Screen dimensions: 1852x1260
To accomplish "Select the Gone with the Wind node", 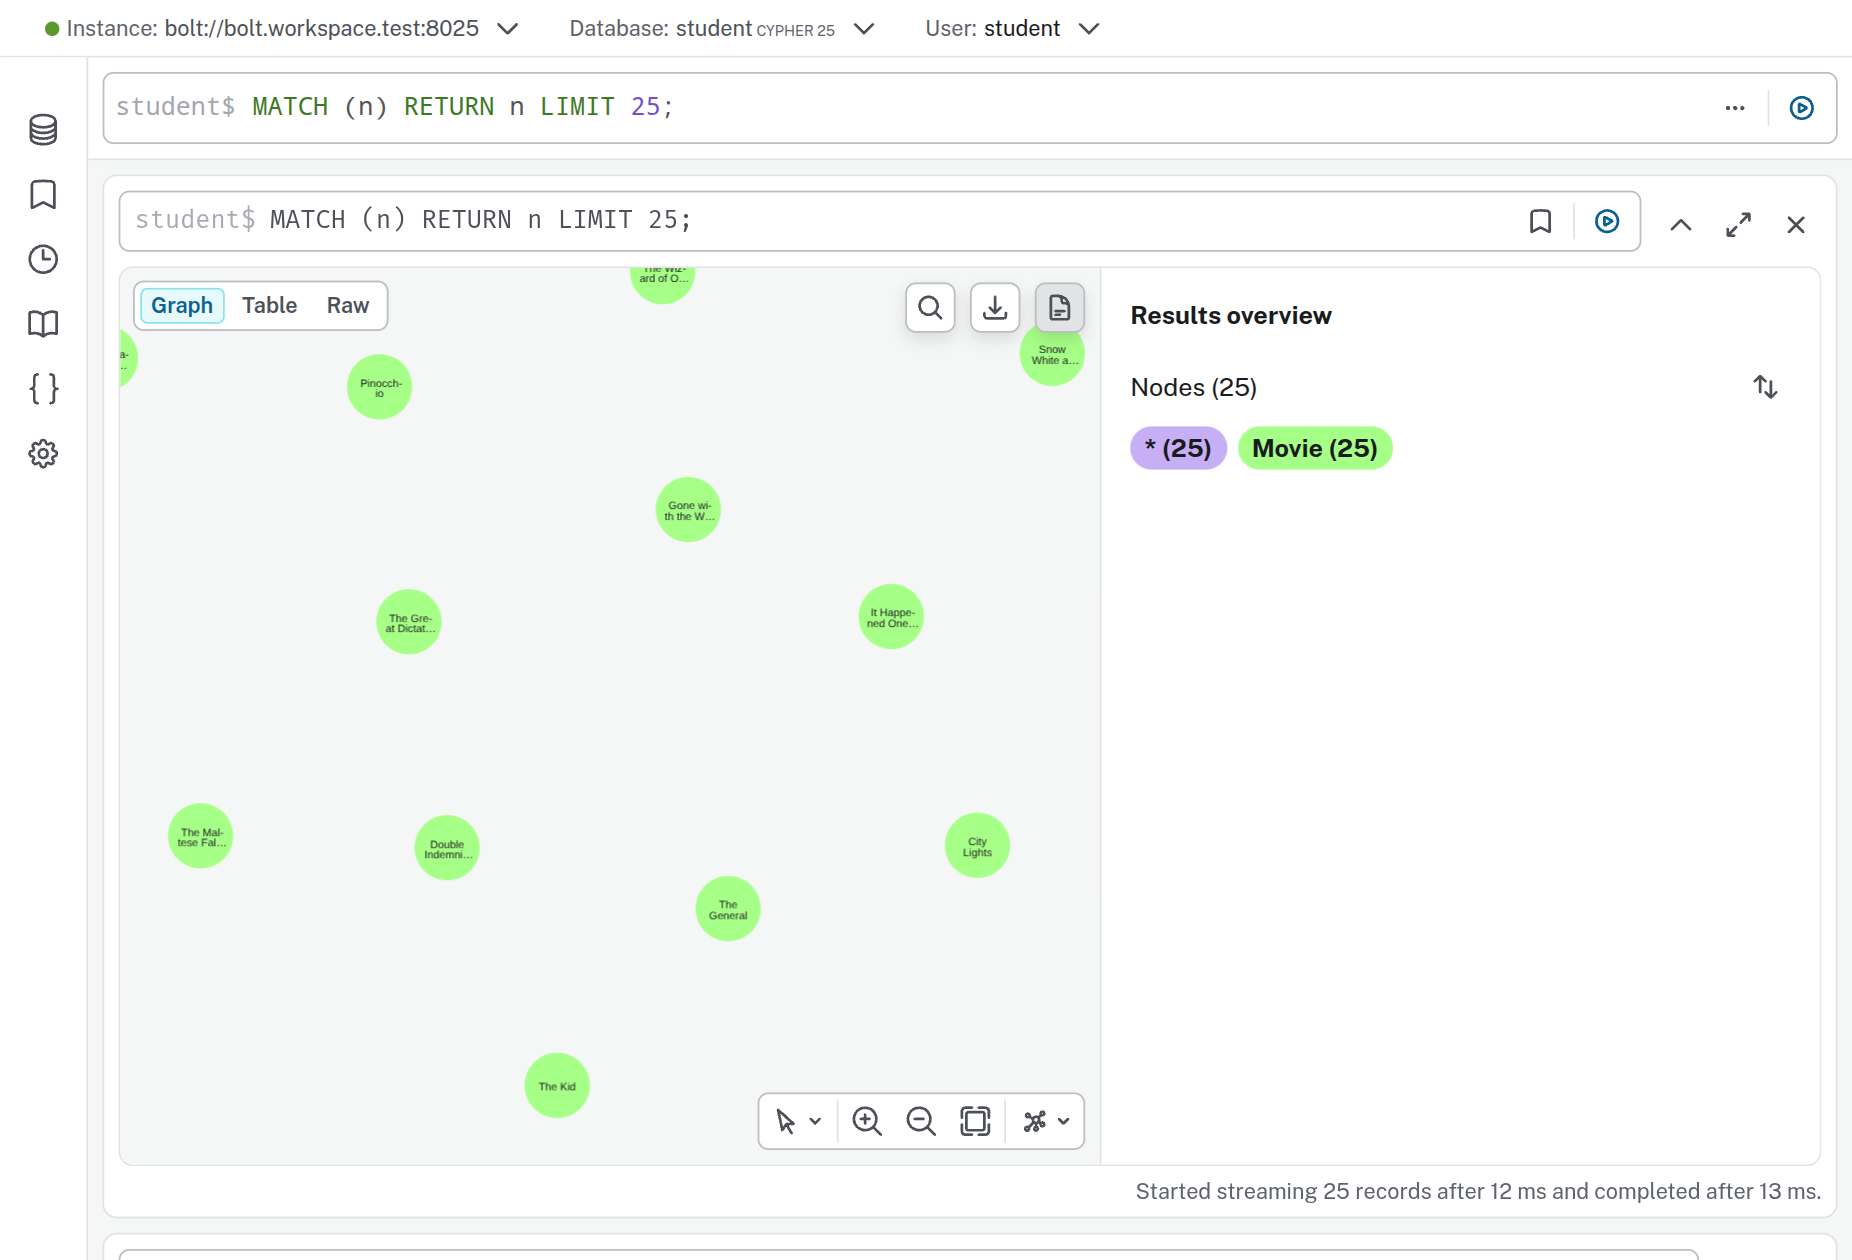I will pos(688,510).
